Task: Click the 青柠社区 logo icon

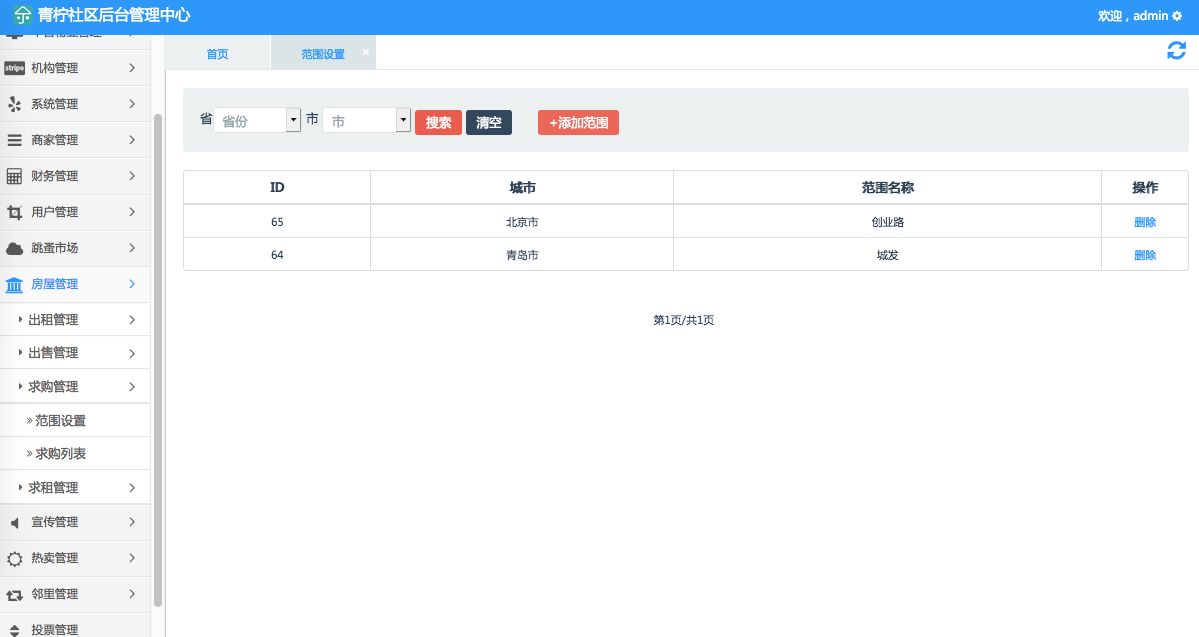Action: click(23, 15)
